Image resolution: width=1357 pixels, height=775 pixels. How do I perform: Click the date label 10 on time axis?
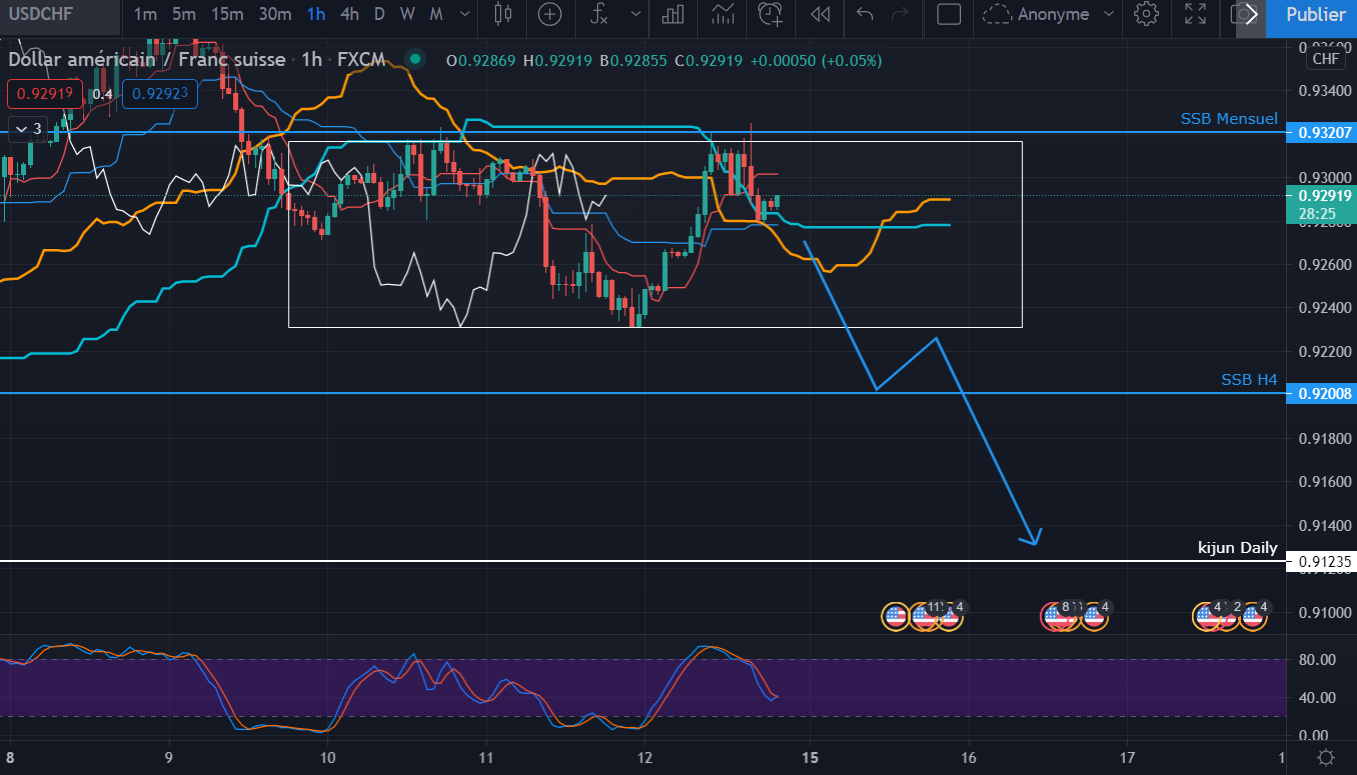tap(327, 757)
